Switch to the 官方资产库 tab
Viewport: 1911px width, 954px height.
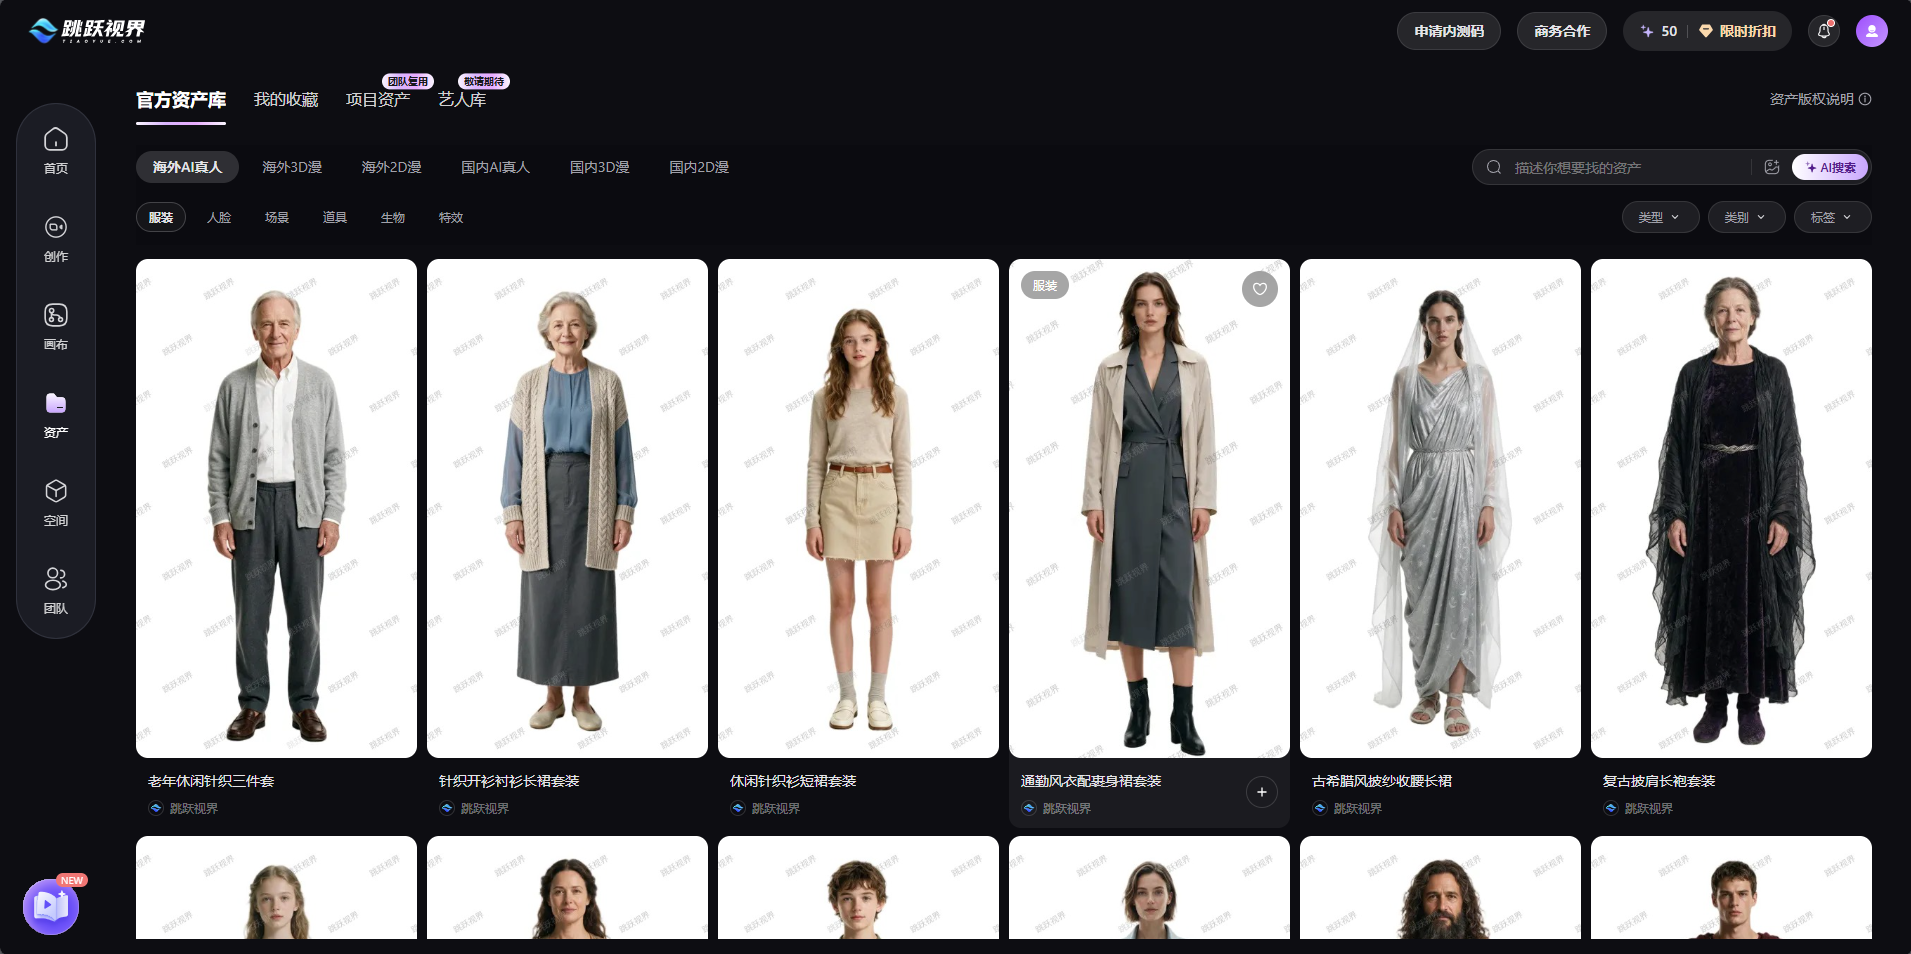181,100
